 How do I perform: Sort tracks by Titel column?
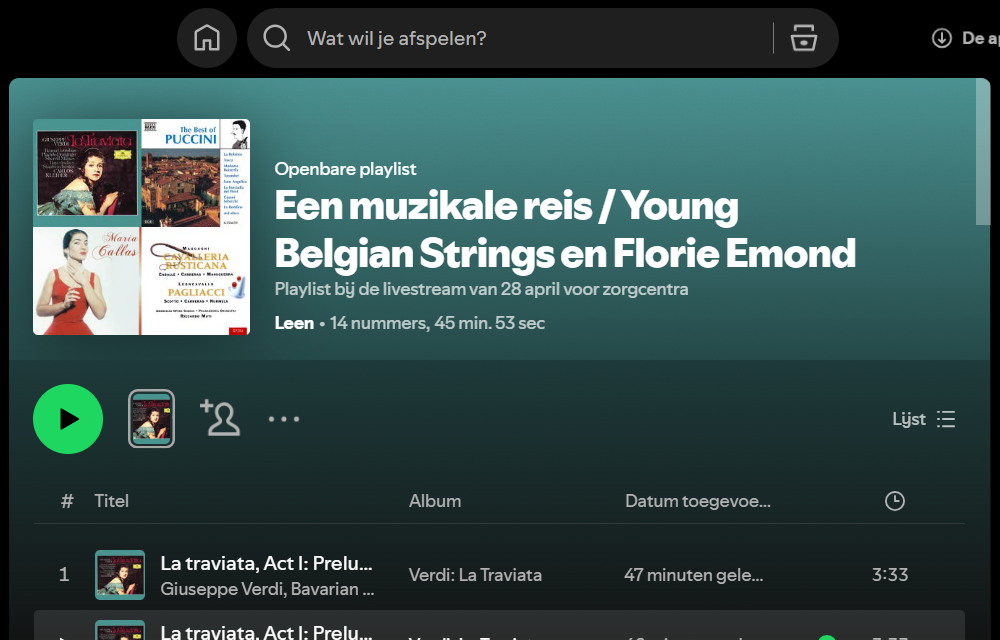(x=112, y=501)
